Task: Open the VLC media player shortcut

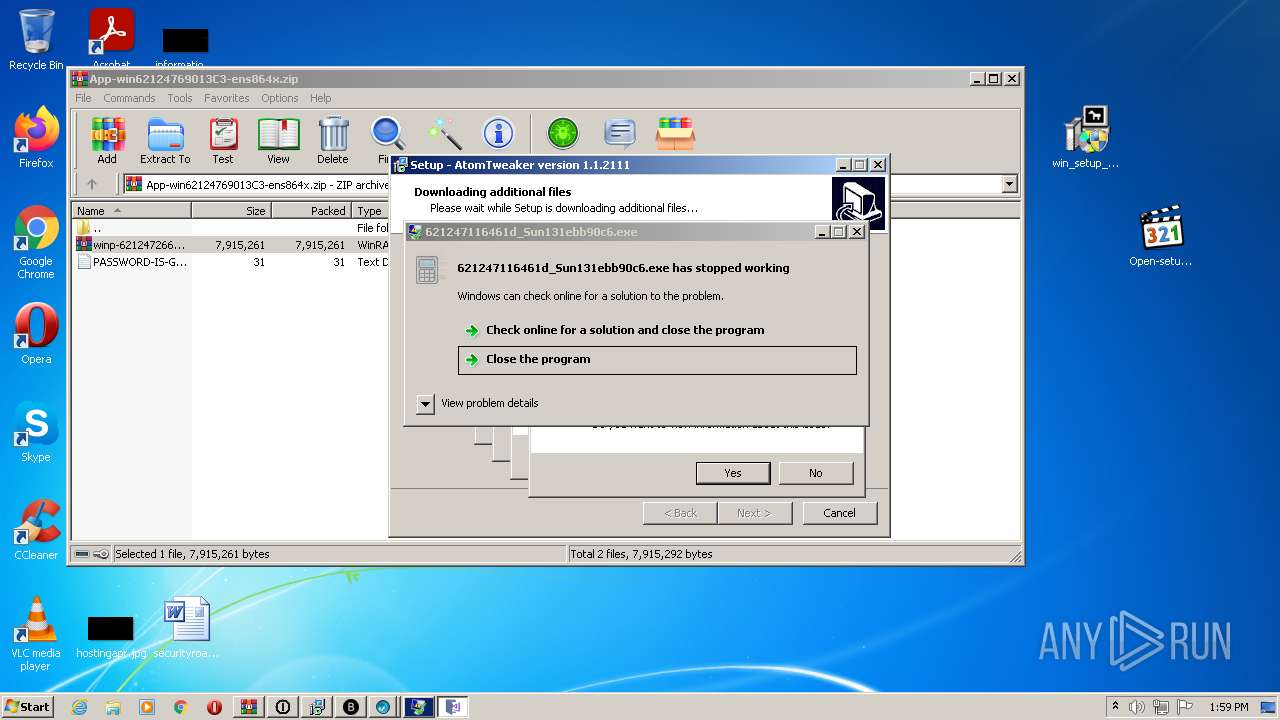Action: (x=36, y=634)
